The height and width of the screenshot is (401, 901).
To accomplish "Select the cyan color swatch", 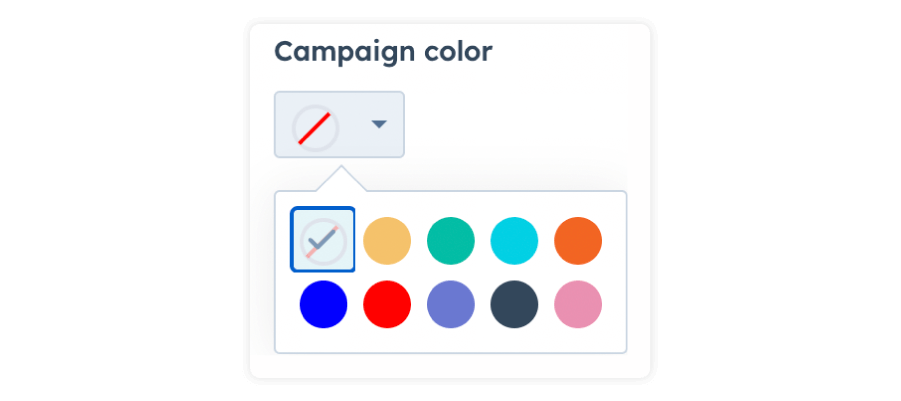I will [x=514, y=241].
